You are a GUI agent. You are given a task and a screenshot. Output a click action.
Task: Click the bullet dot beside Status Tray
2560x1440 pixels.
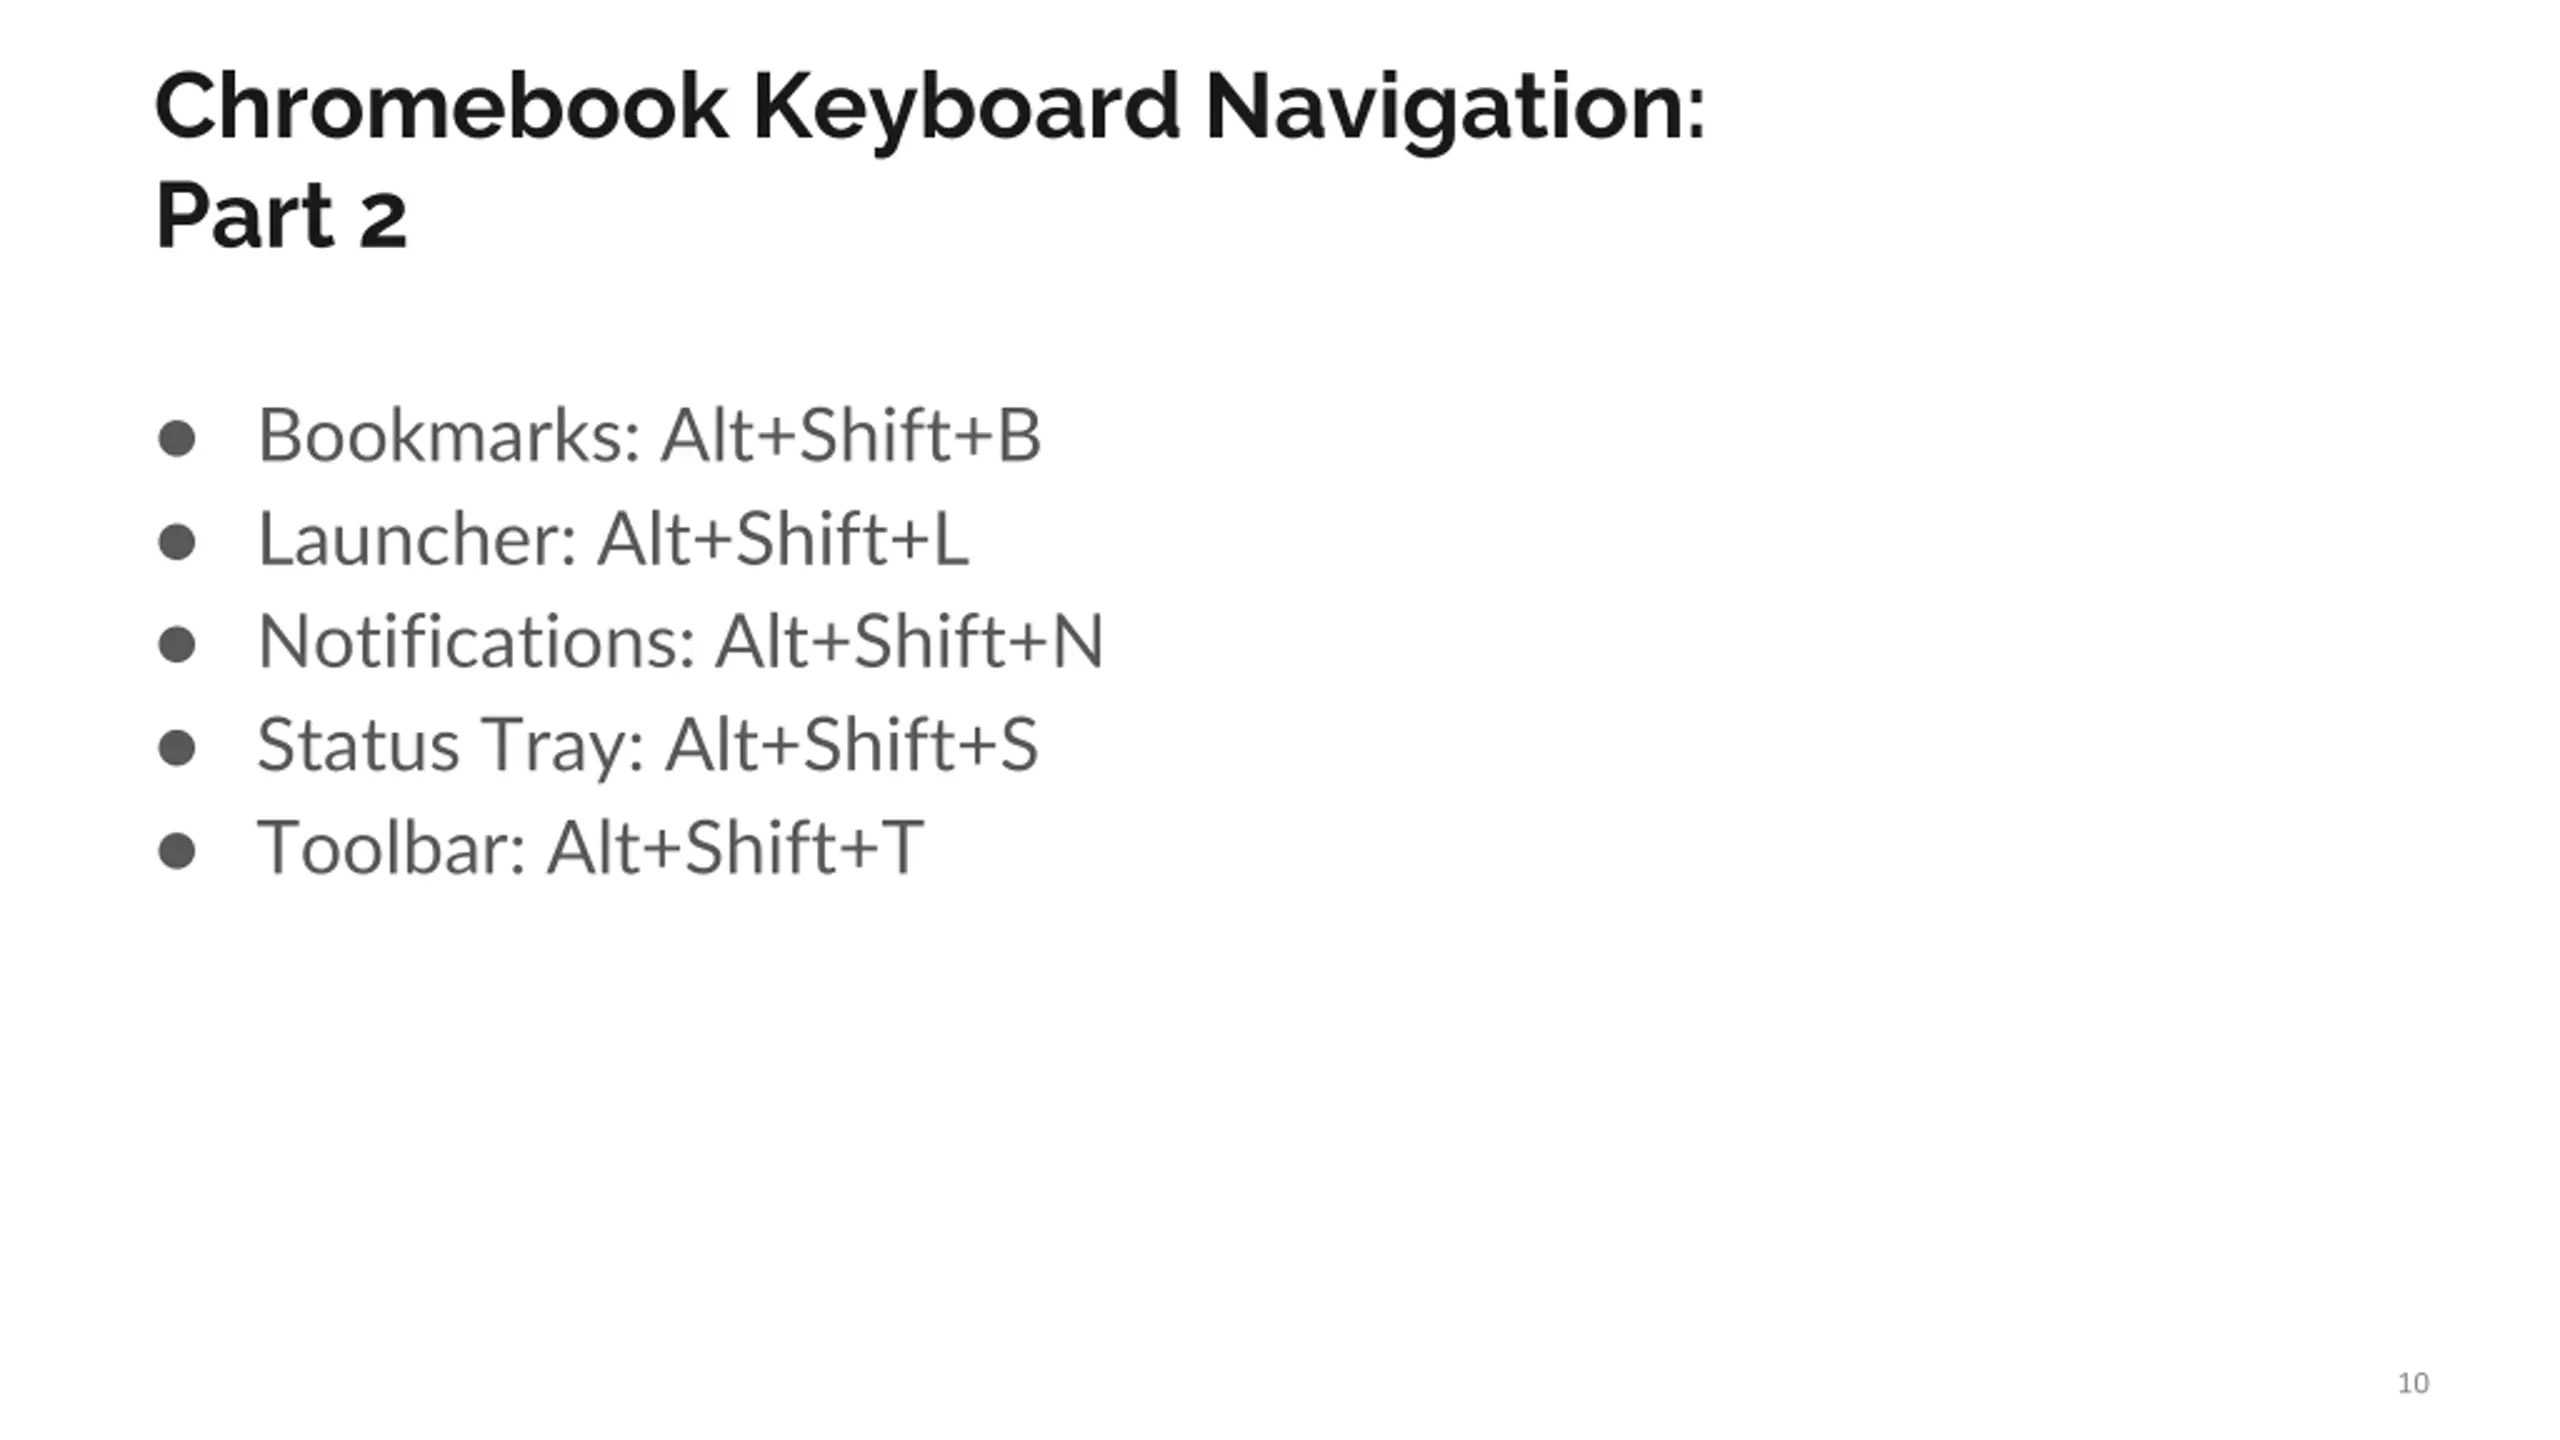[x=177, y=748]
